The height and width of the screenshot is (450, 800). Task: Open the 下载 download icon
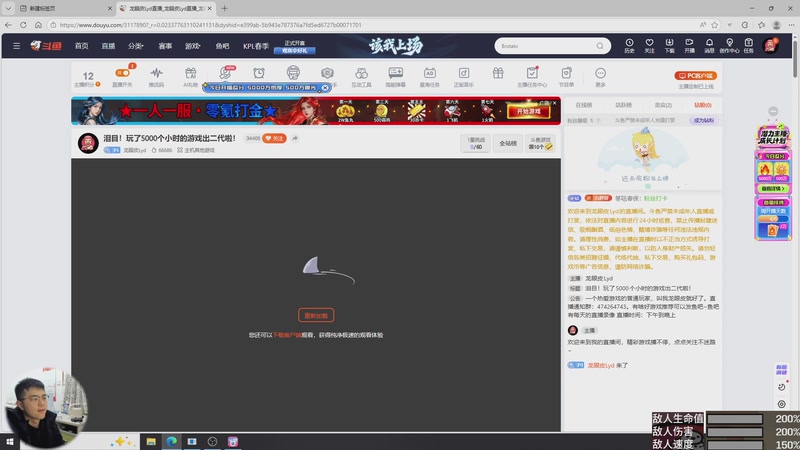pyautogui.click(x=669, y=46)
